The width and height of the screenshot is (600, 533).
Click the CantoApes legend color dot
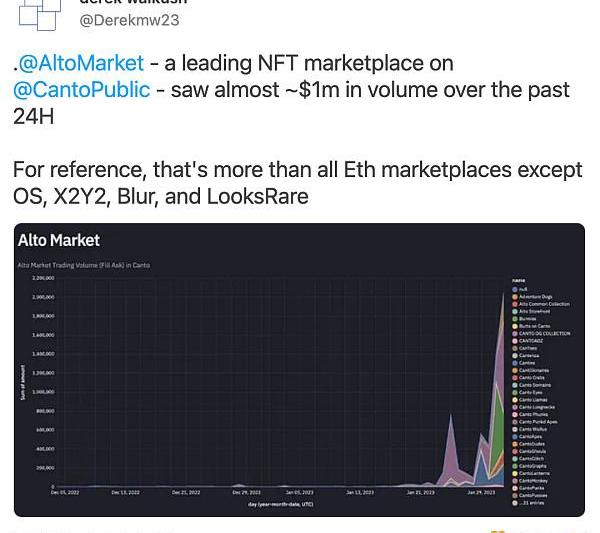pos(515,437)
